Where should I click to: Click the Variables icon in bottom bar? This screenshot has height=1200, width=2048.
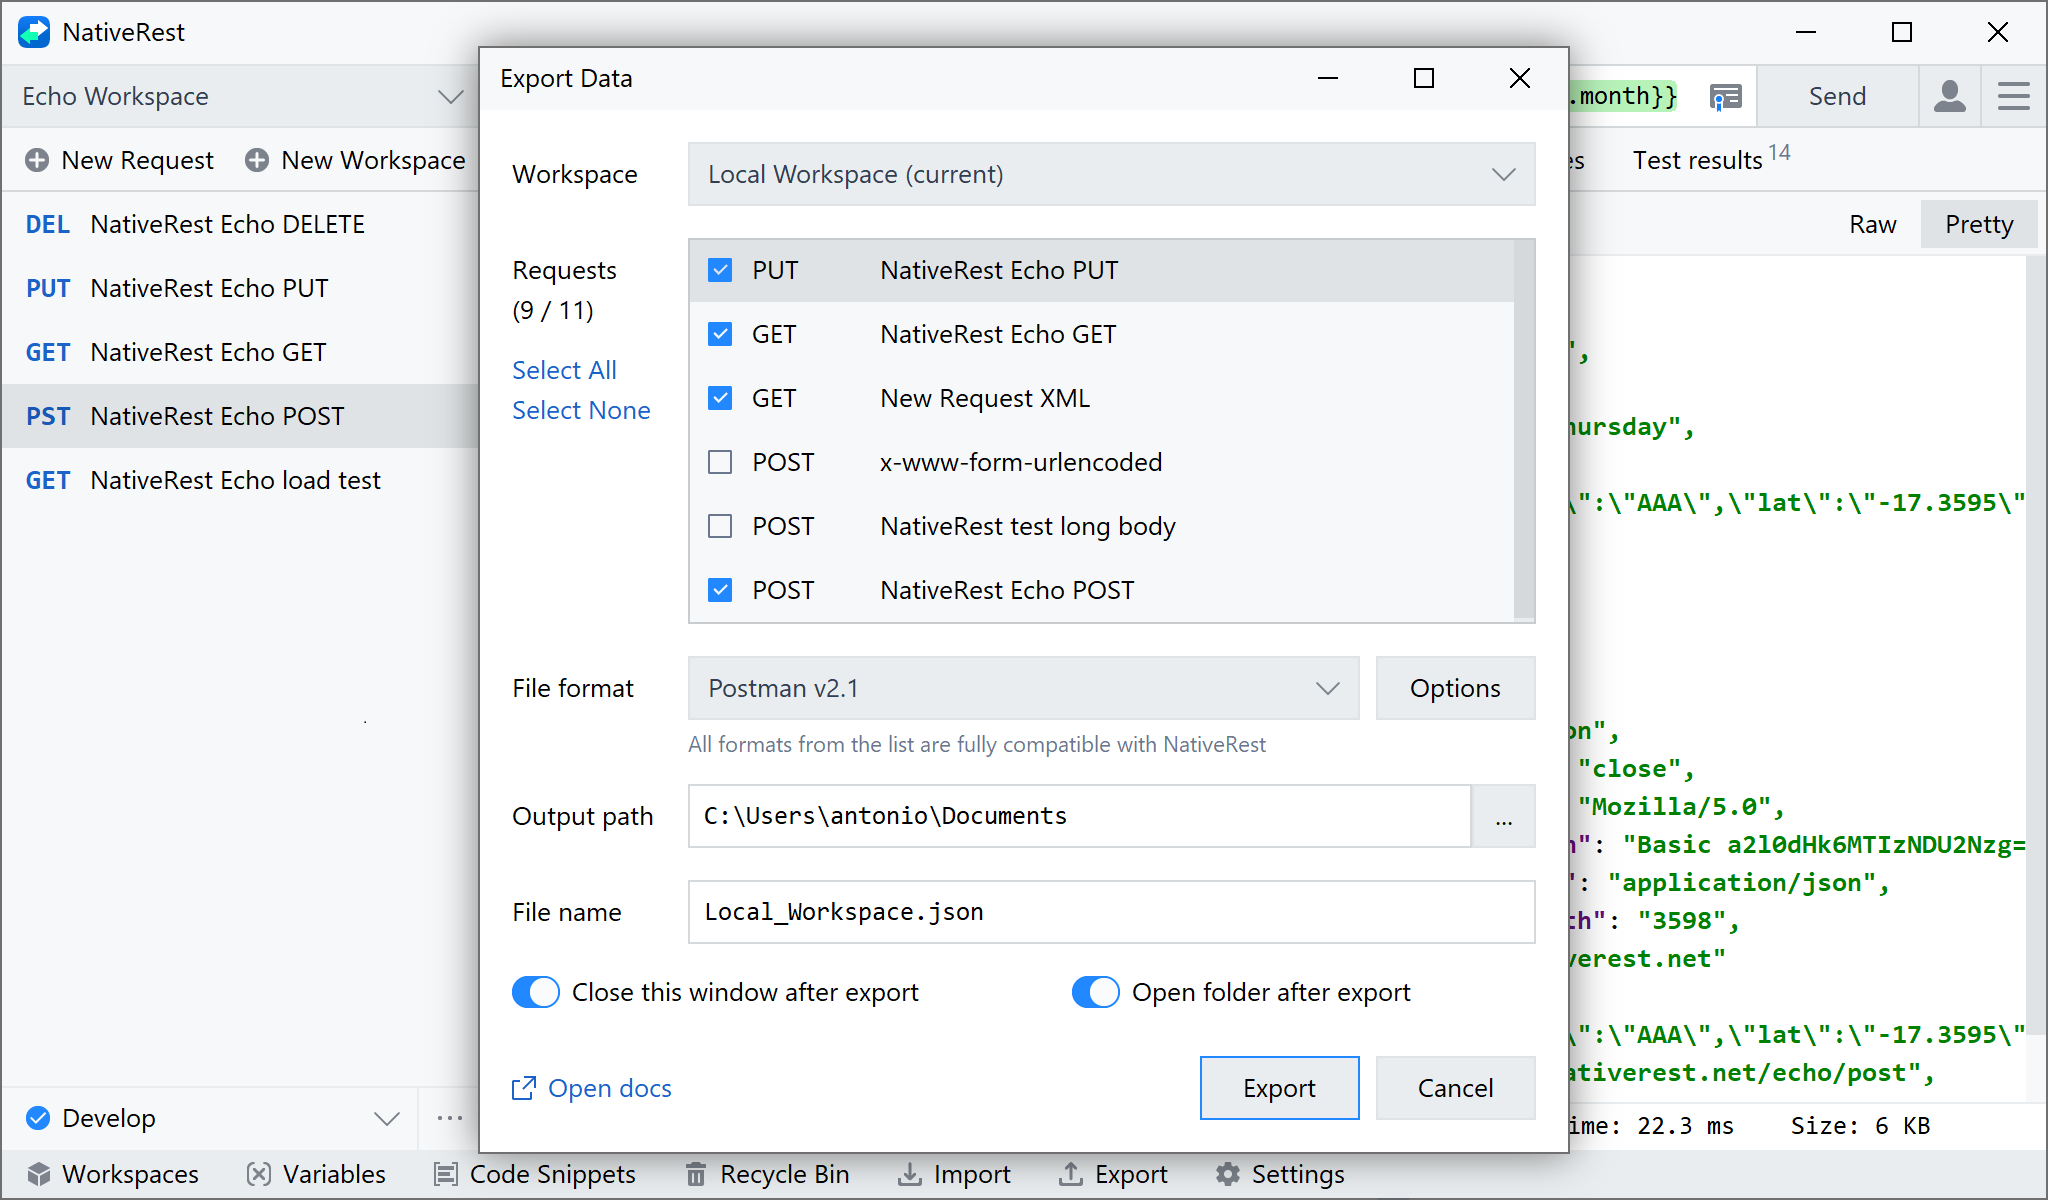click(x=259, y=1174)
